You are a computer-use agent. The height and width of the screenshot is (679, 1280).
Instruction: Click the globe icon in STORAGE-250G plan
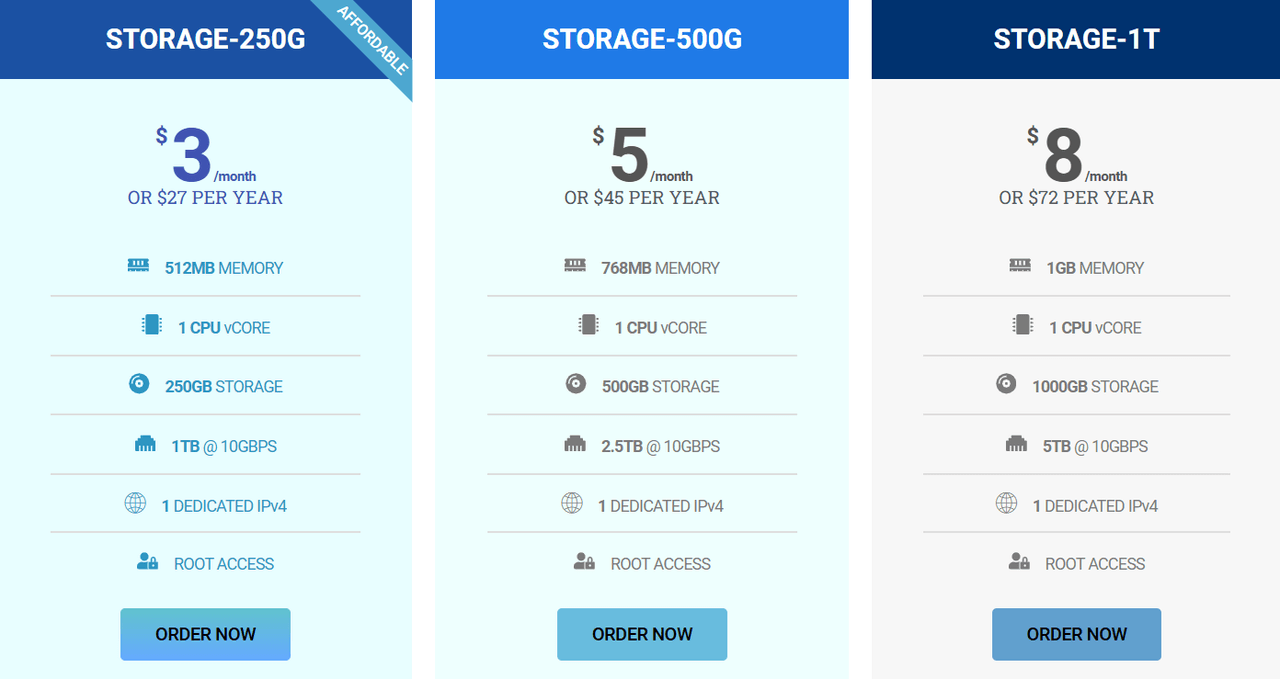coord(135,503)
